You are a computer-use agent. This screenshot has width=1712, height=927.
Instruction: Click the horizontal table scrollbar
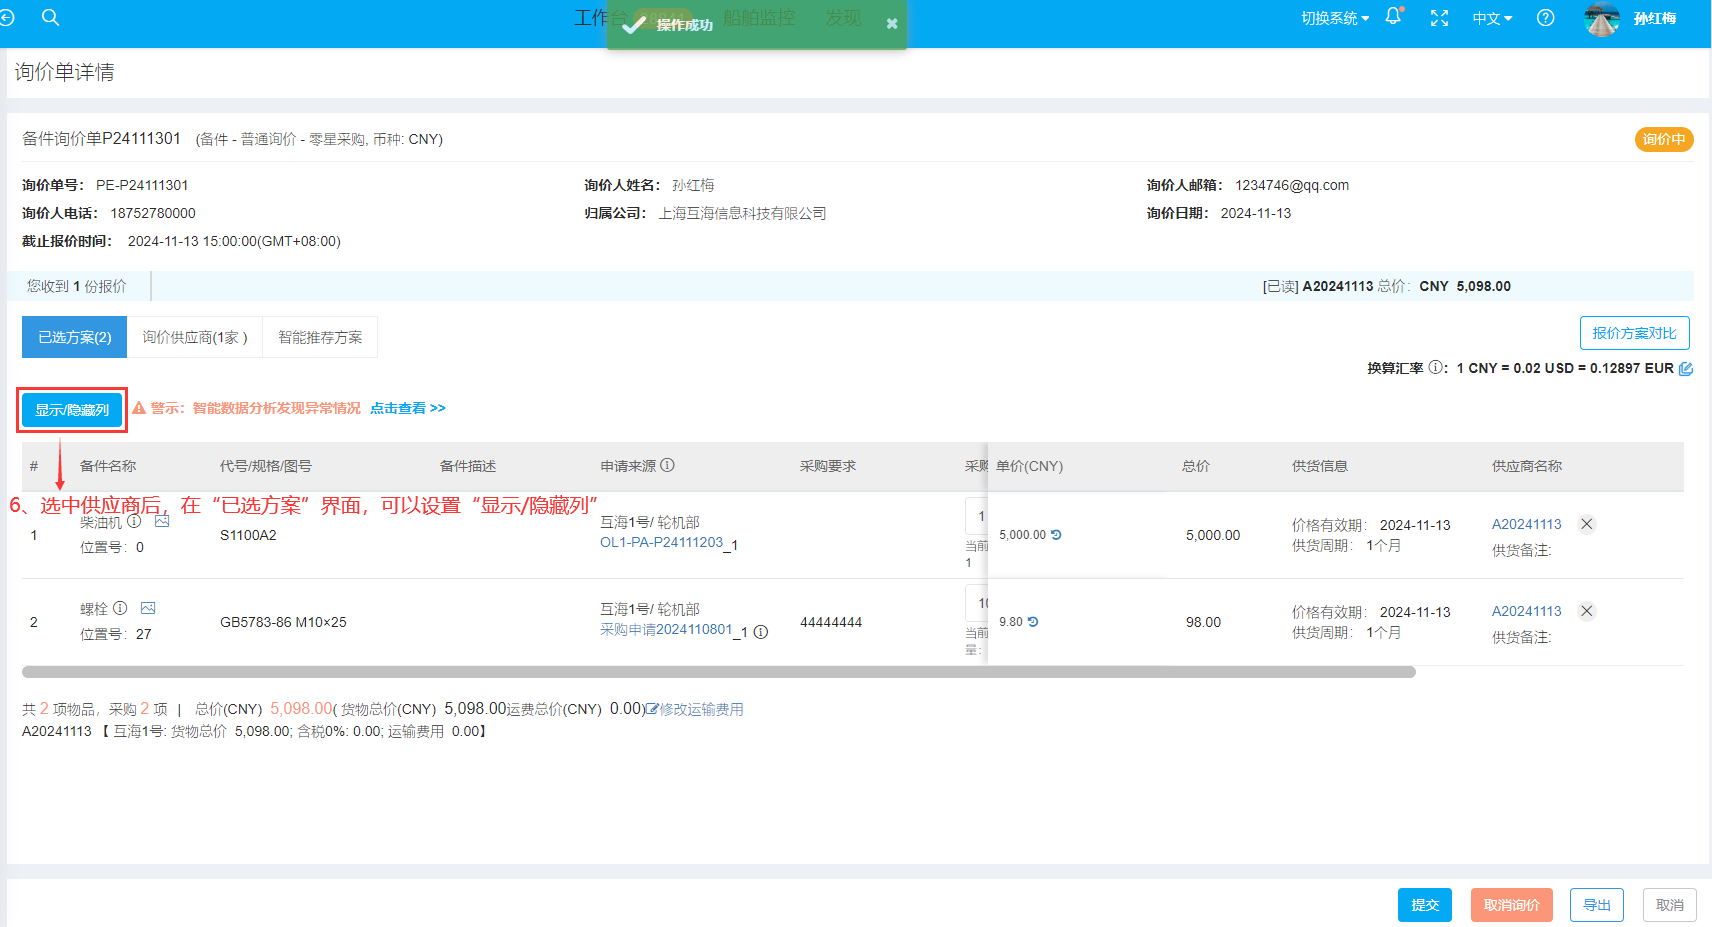[719, 672]
